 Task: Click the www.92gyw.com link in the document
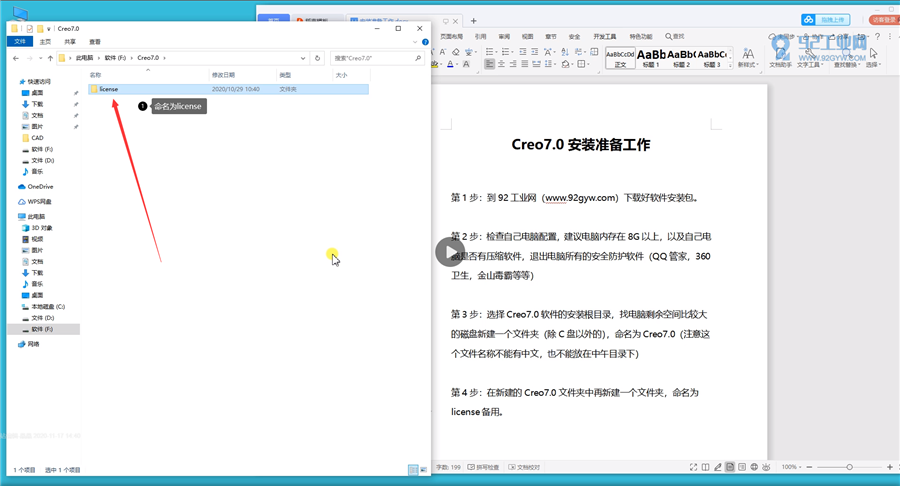(x=579, y=198)
